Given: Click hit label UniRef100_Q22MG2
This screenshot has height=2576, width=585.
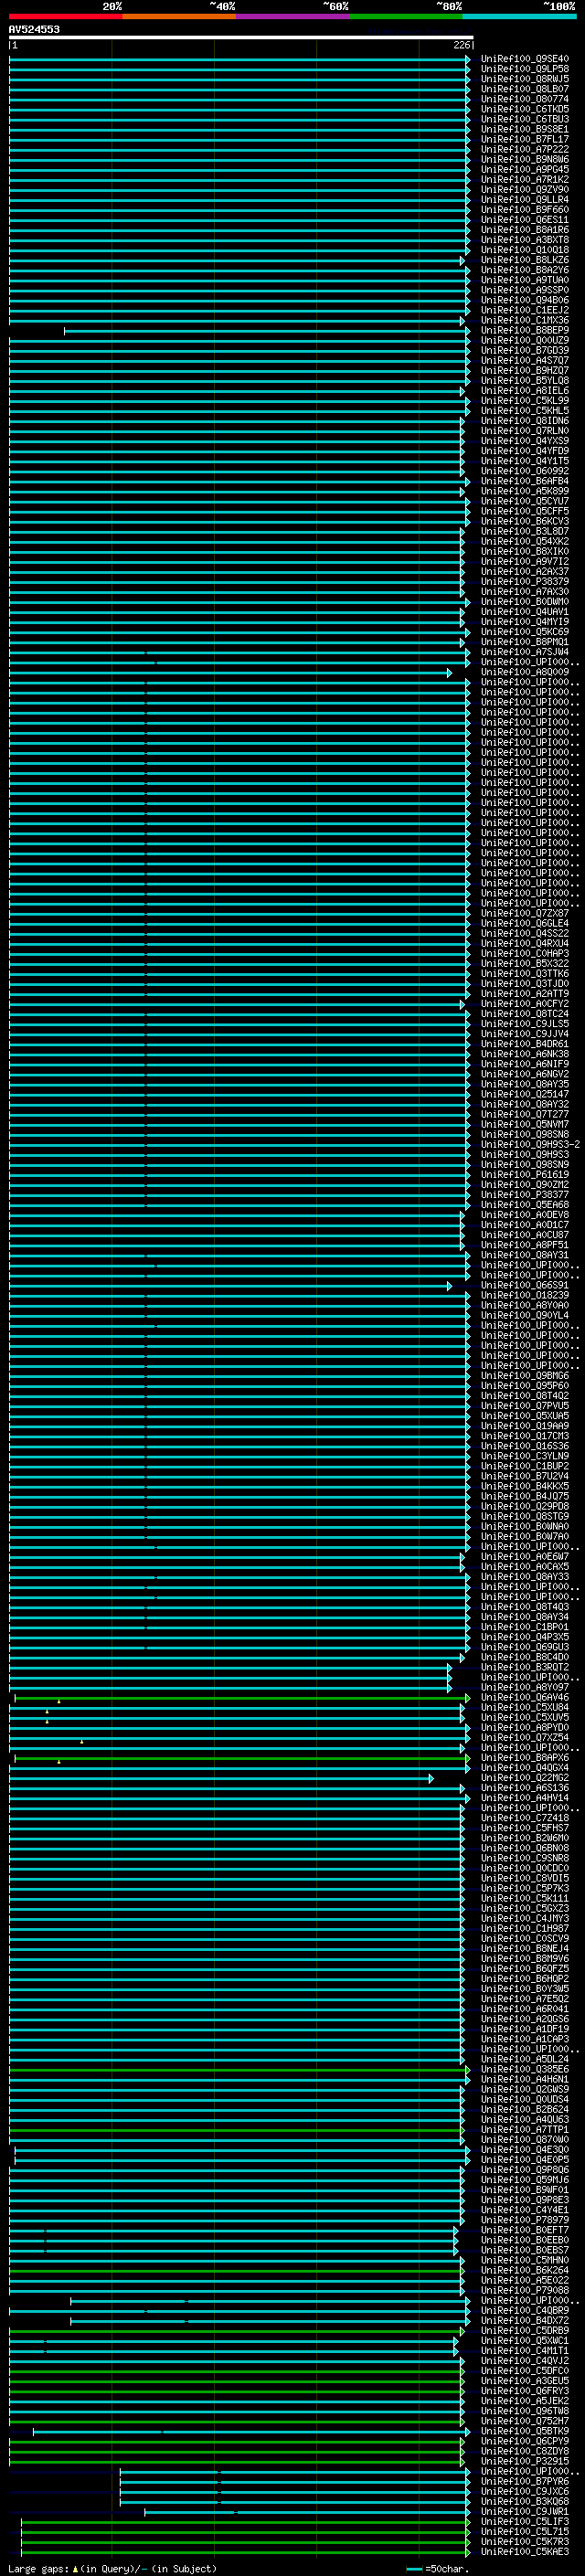Looking at the screenshot, I should tap(525, 1777).
